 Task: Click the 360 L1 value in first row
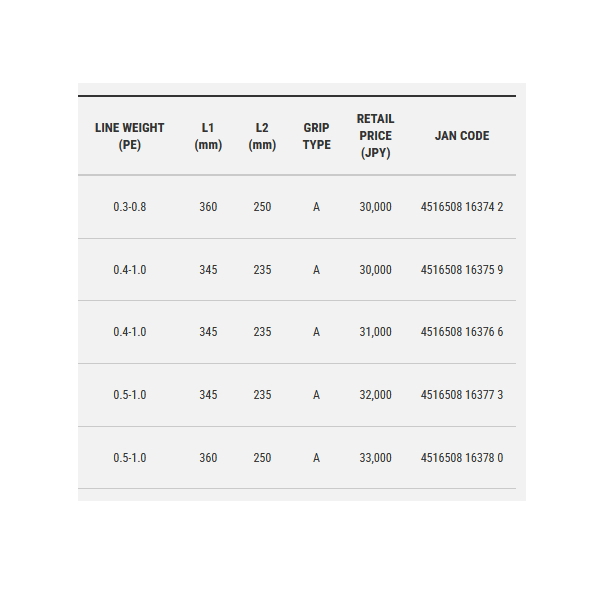pos(208,207)
